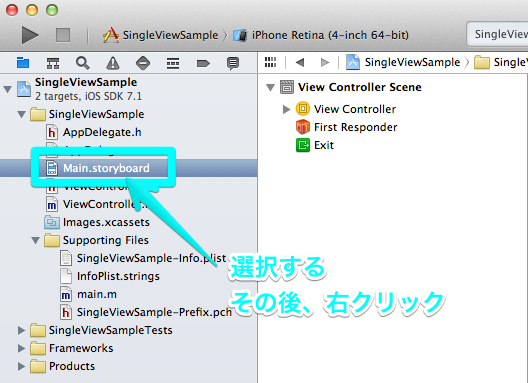
Task: Click the Images.xcassets asset catalog icon
Action: coord(52,222)
